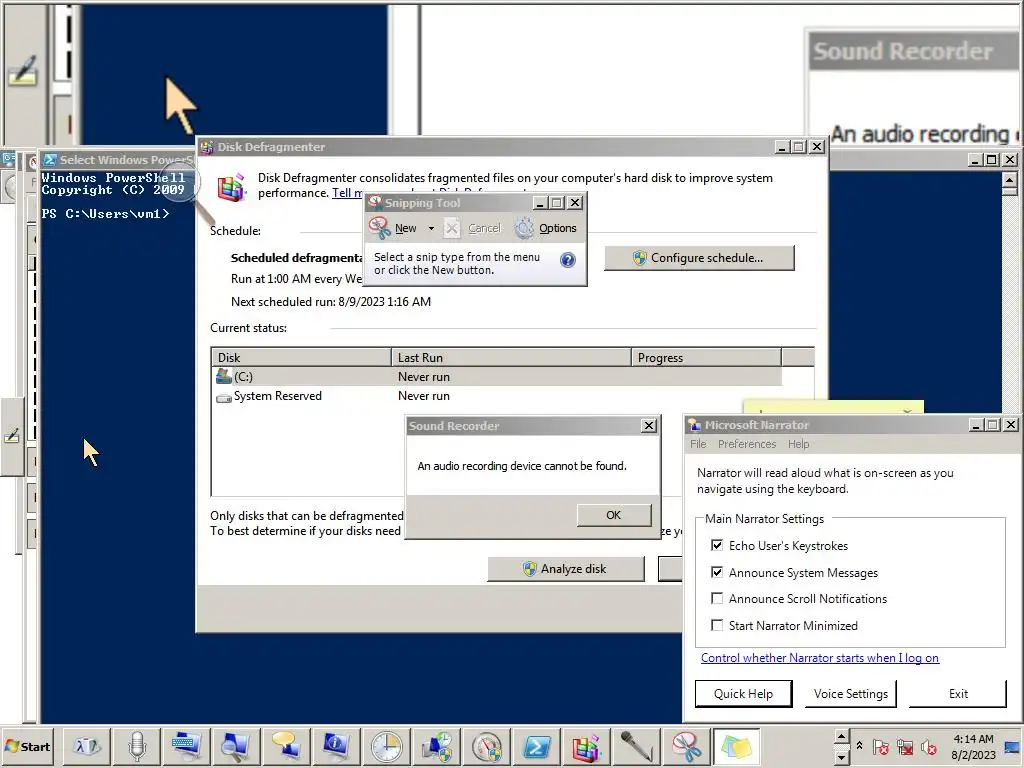Image resolution: width=1024 pixels, height=768 pixels.
Task: Click the Analyze disk button
Action: pos(566,569)
